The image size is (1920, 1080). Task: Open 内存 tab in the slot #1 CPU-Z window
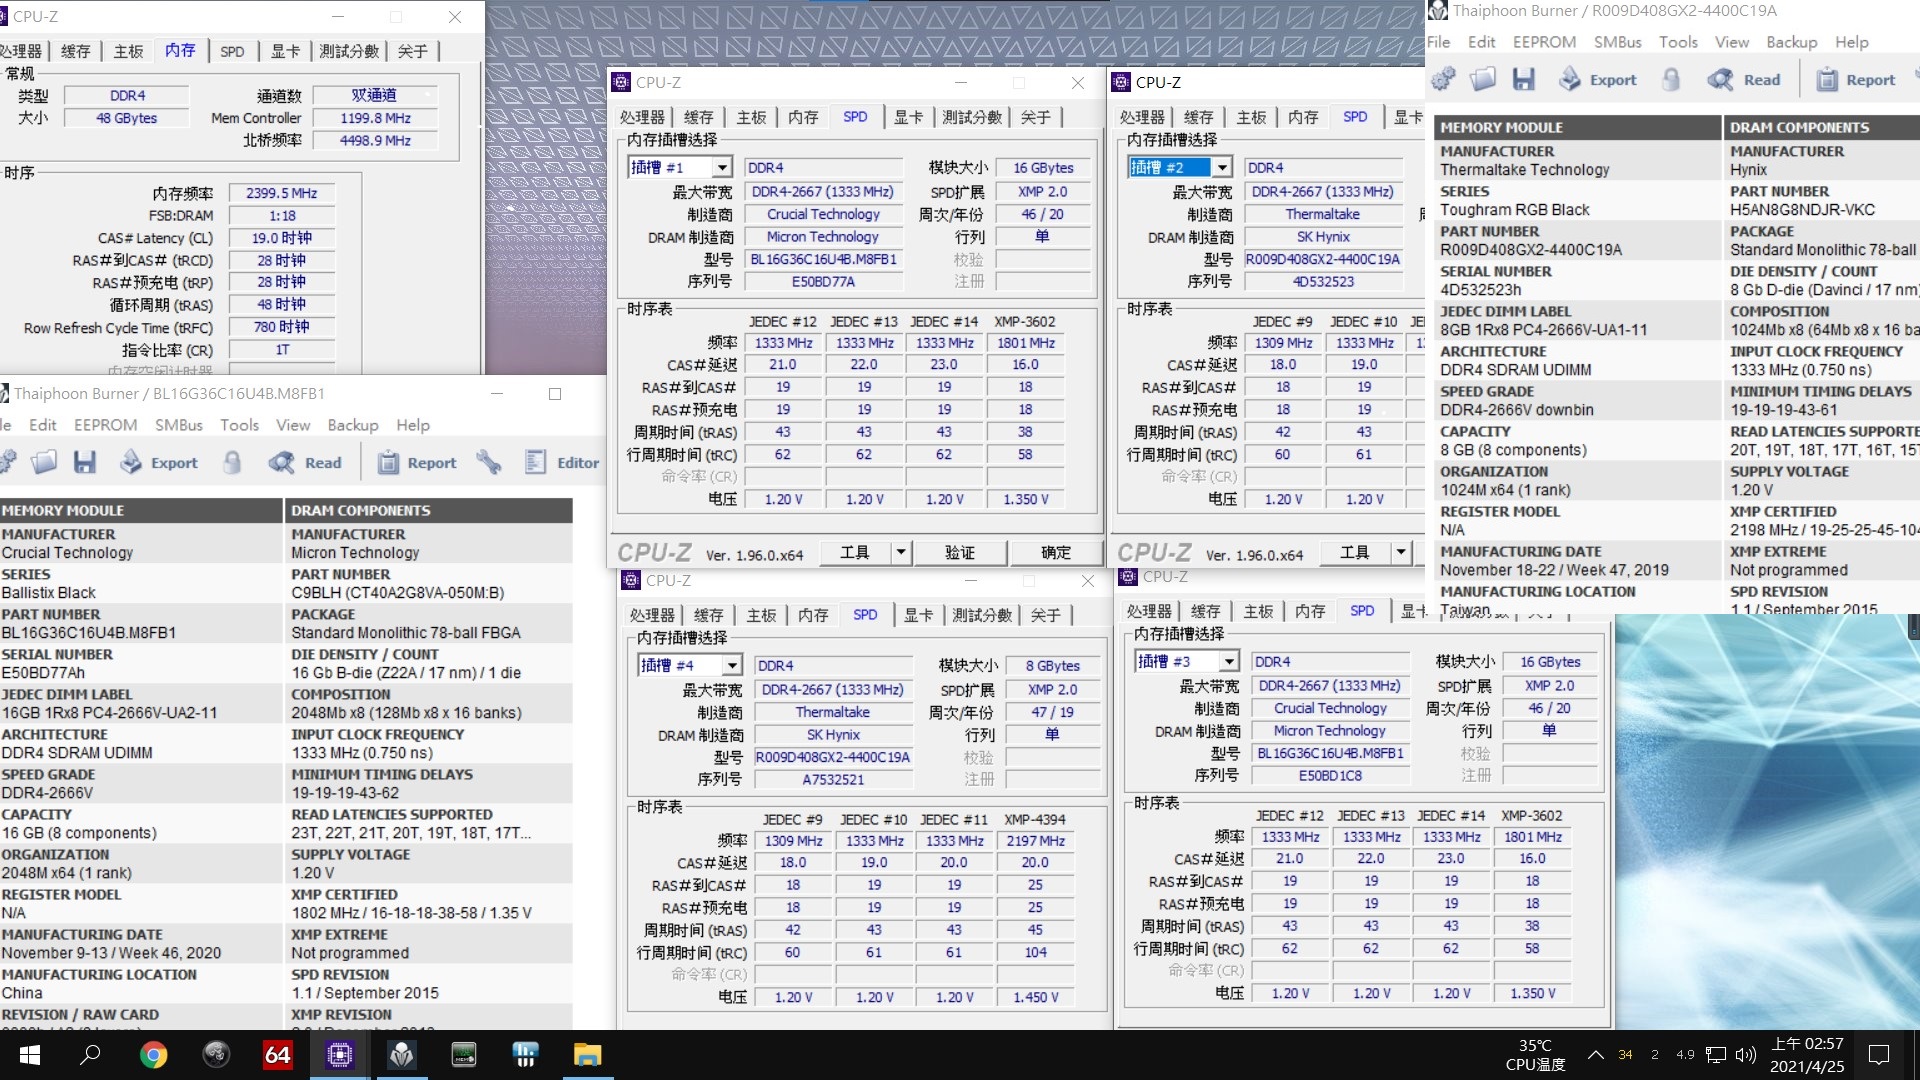pyautogui.click(x=803, y=117)
